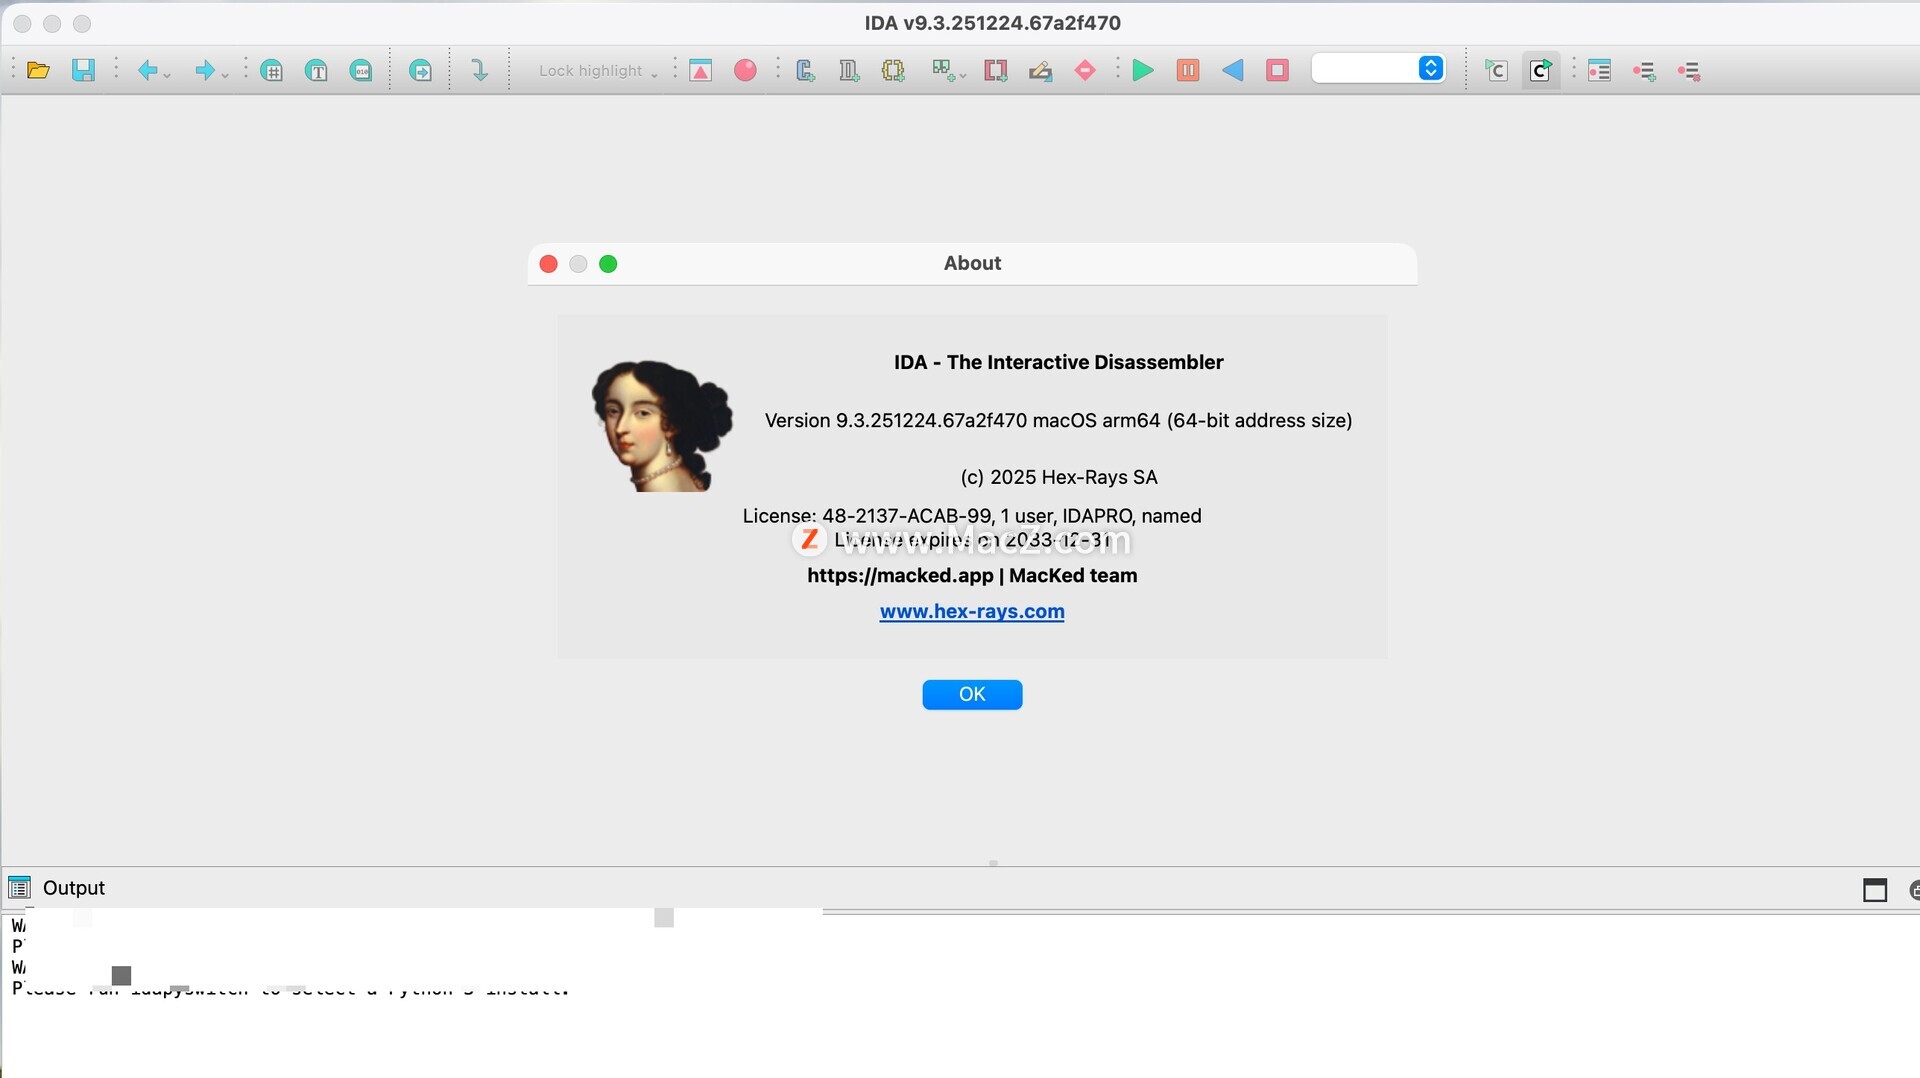This screenshot has height=1078, width=1920.
Task: Toggle the highlighted C source-level debugging icon
Action: pos(1541,70)
